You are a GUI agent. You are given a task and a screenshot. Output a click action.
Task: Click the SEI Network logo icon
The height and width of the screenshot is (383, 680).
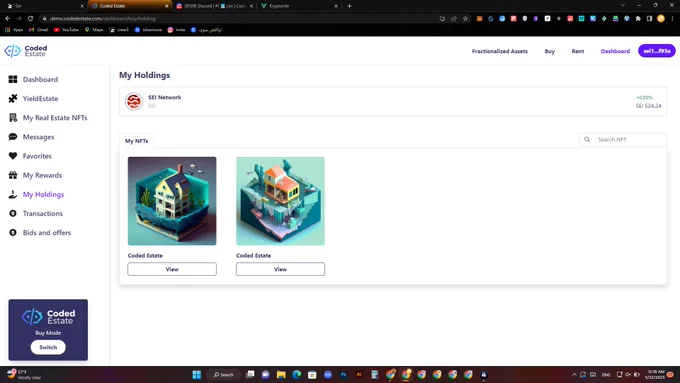coord(134,101)
